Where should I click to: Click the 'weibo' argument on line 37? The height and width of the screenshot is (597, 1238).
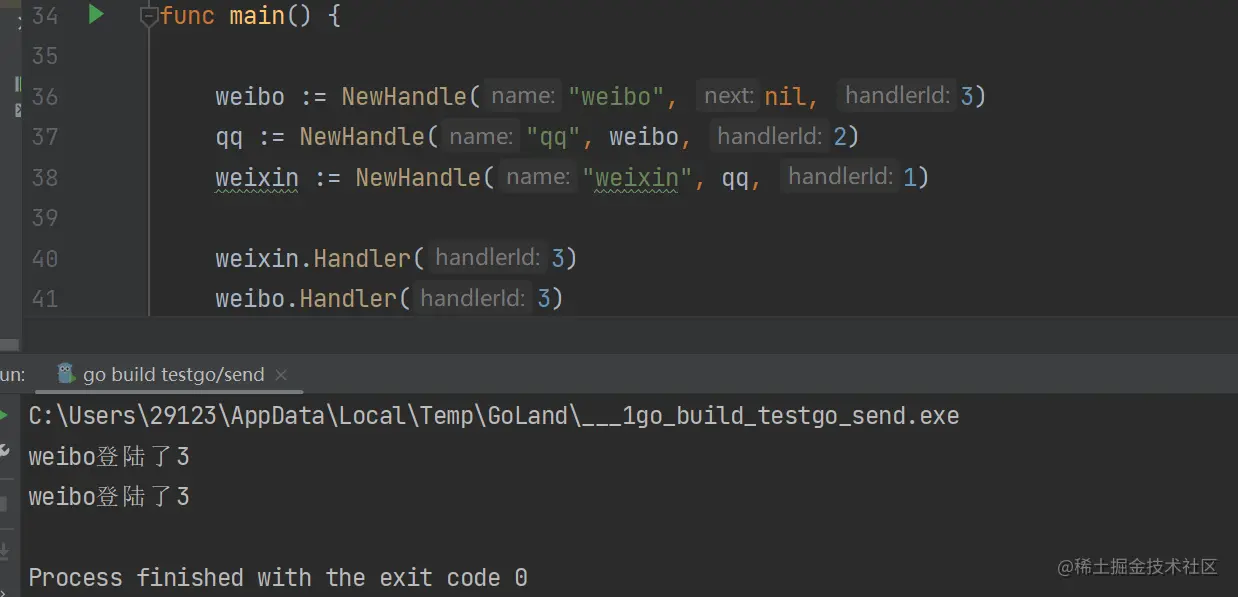point(644,137)
